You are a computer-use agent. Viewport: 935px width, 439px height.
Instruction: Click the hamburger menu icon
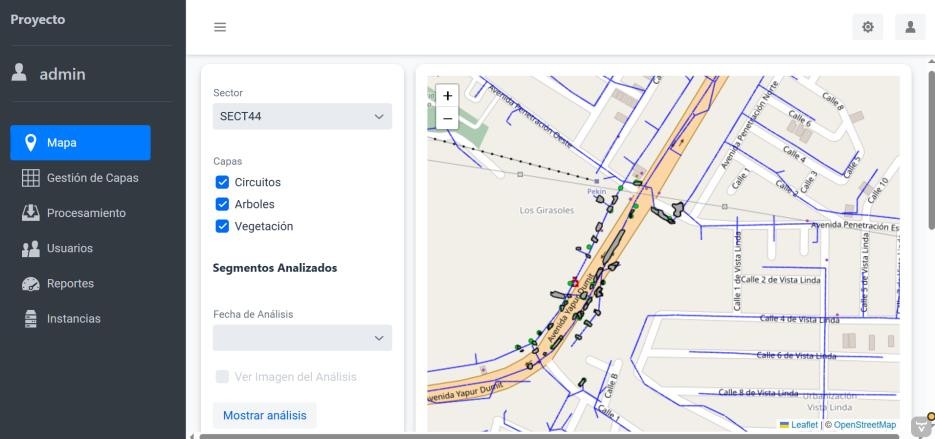click(220, 28)
